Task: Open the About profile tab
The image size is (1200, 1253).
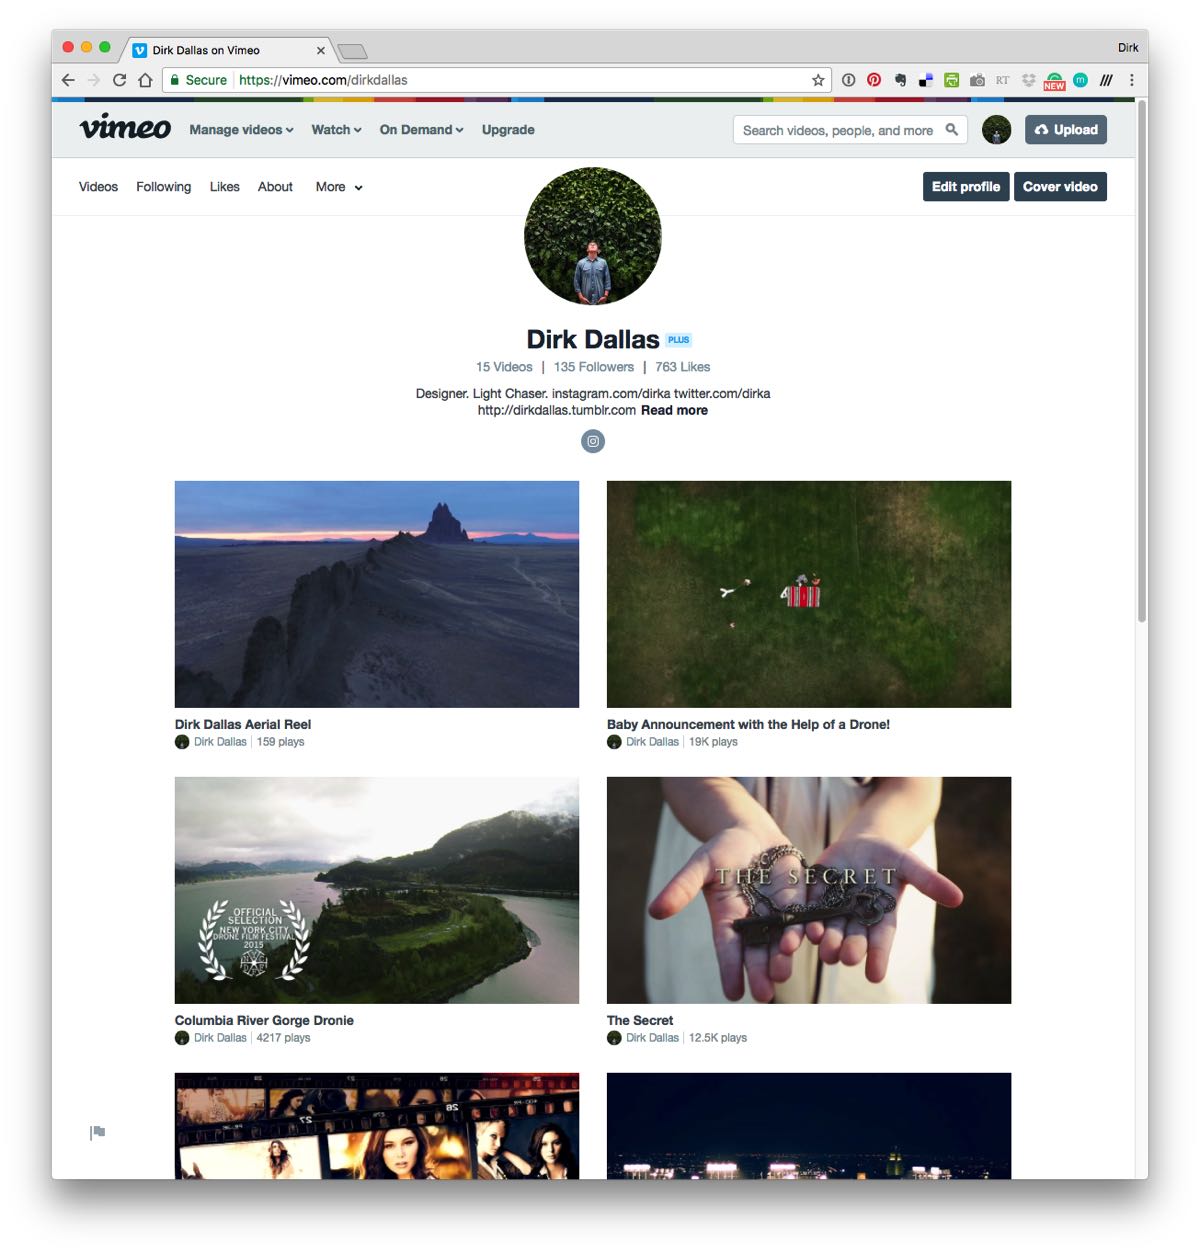Action: tap(275, 187)
